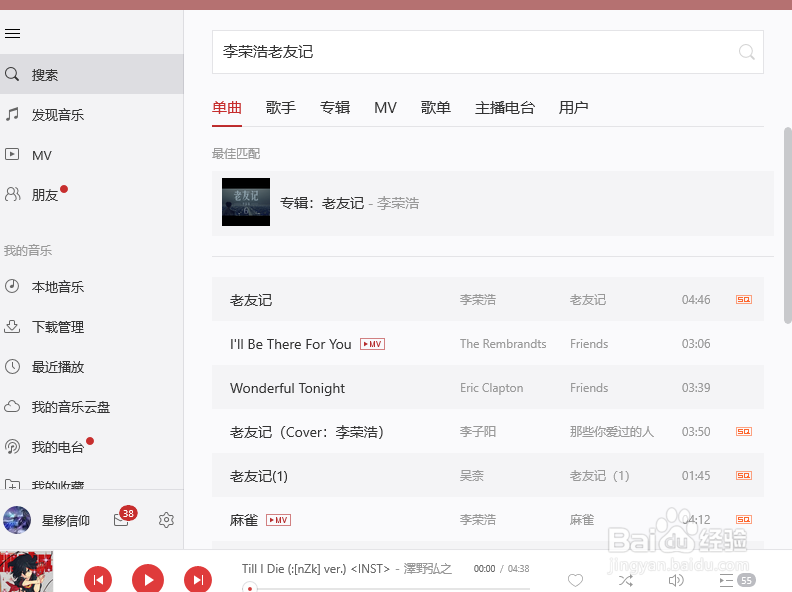Image resolution: width=792 pixels, height=592 pixels.
Task: Click MV badge next to I'll Be There For You
Action: tap(372, 344)
